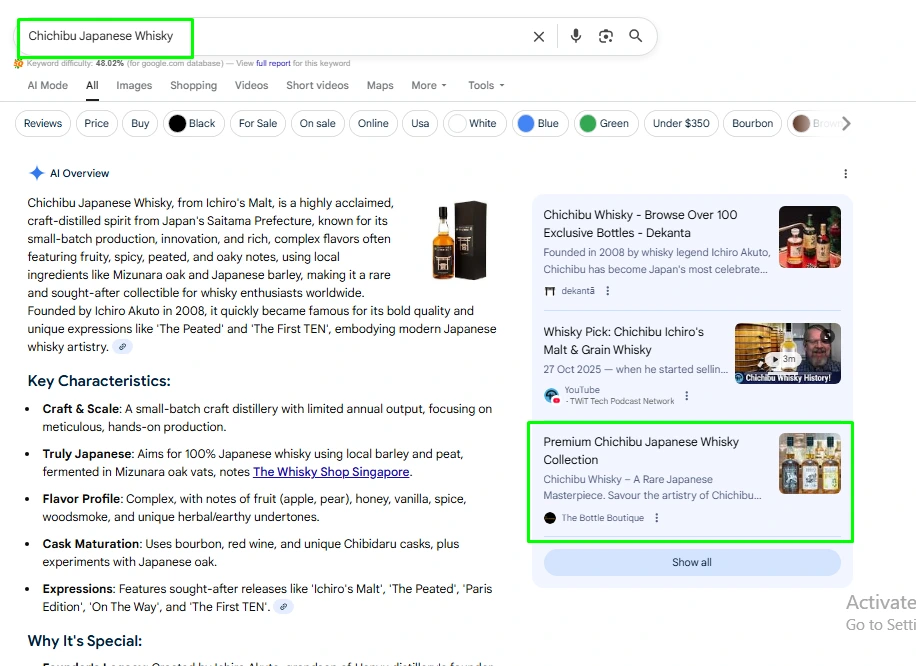This screenshot has width=916, height=666.
Task: Open the Tools dropdown
Action: point(486,86)
